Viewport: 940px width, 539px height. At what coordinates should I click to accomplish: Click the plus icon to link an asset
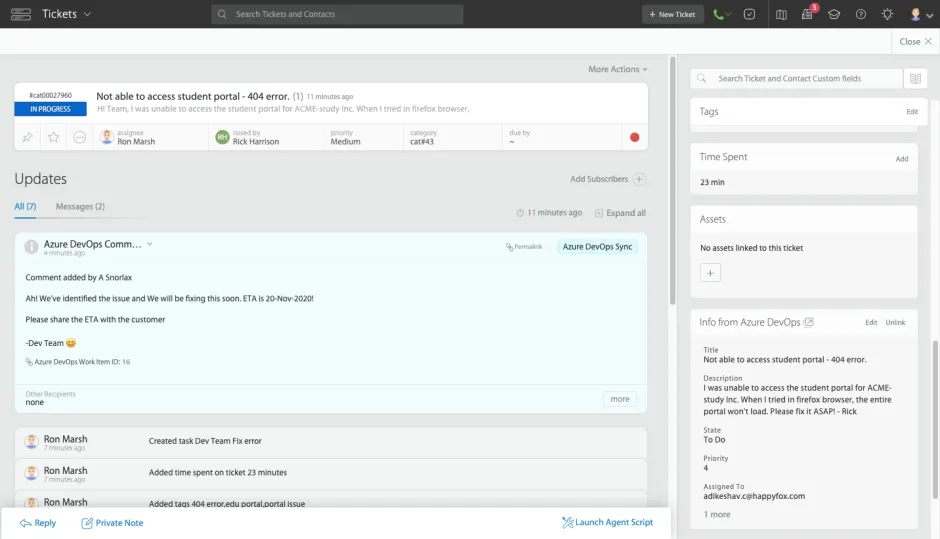710,272
